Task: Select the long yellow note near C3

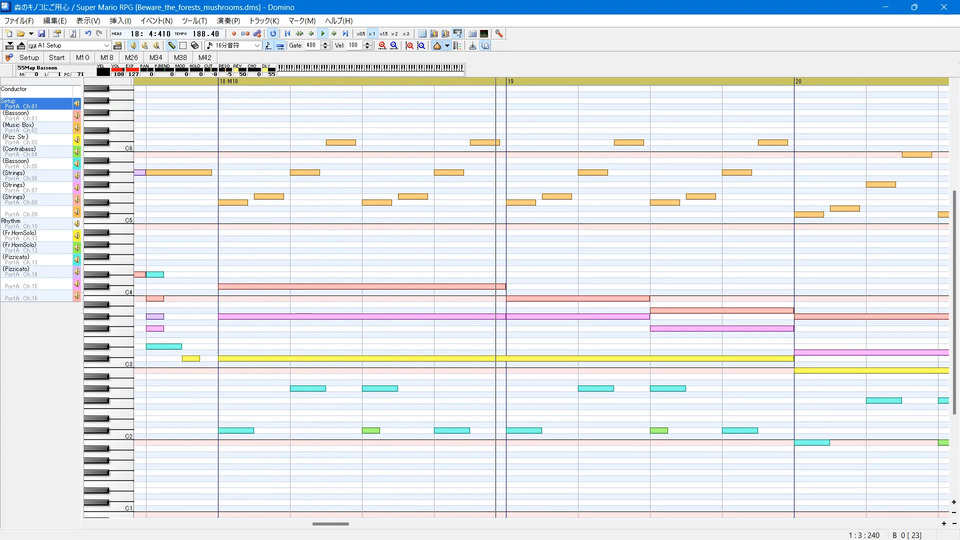Action: (506, 358)
